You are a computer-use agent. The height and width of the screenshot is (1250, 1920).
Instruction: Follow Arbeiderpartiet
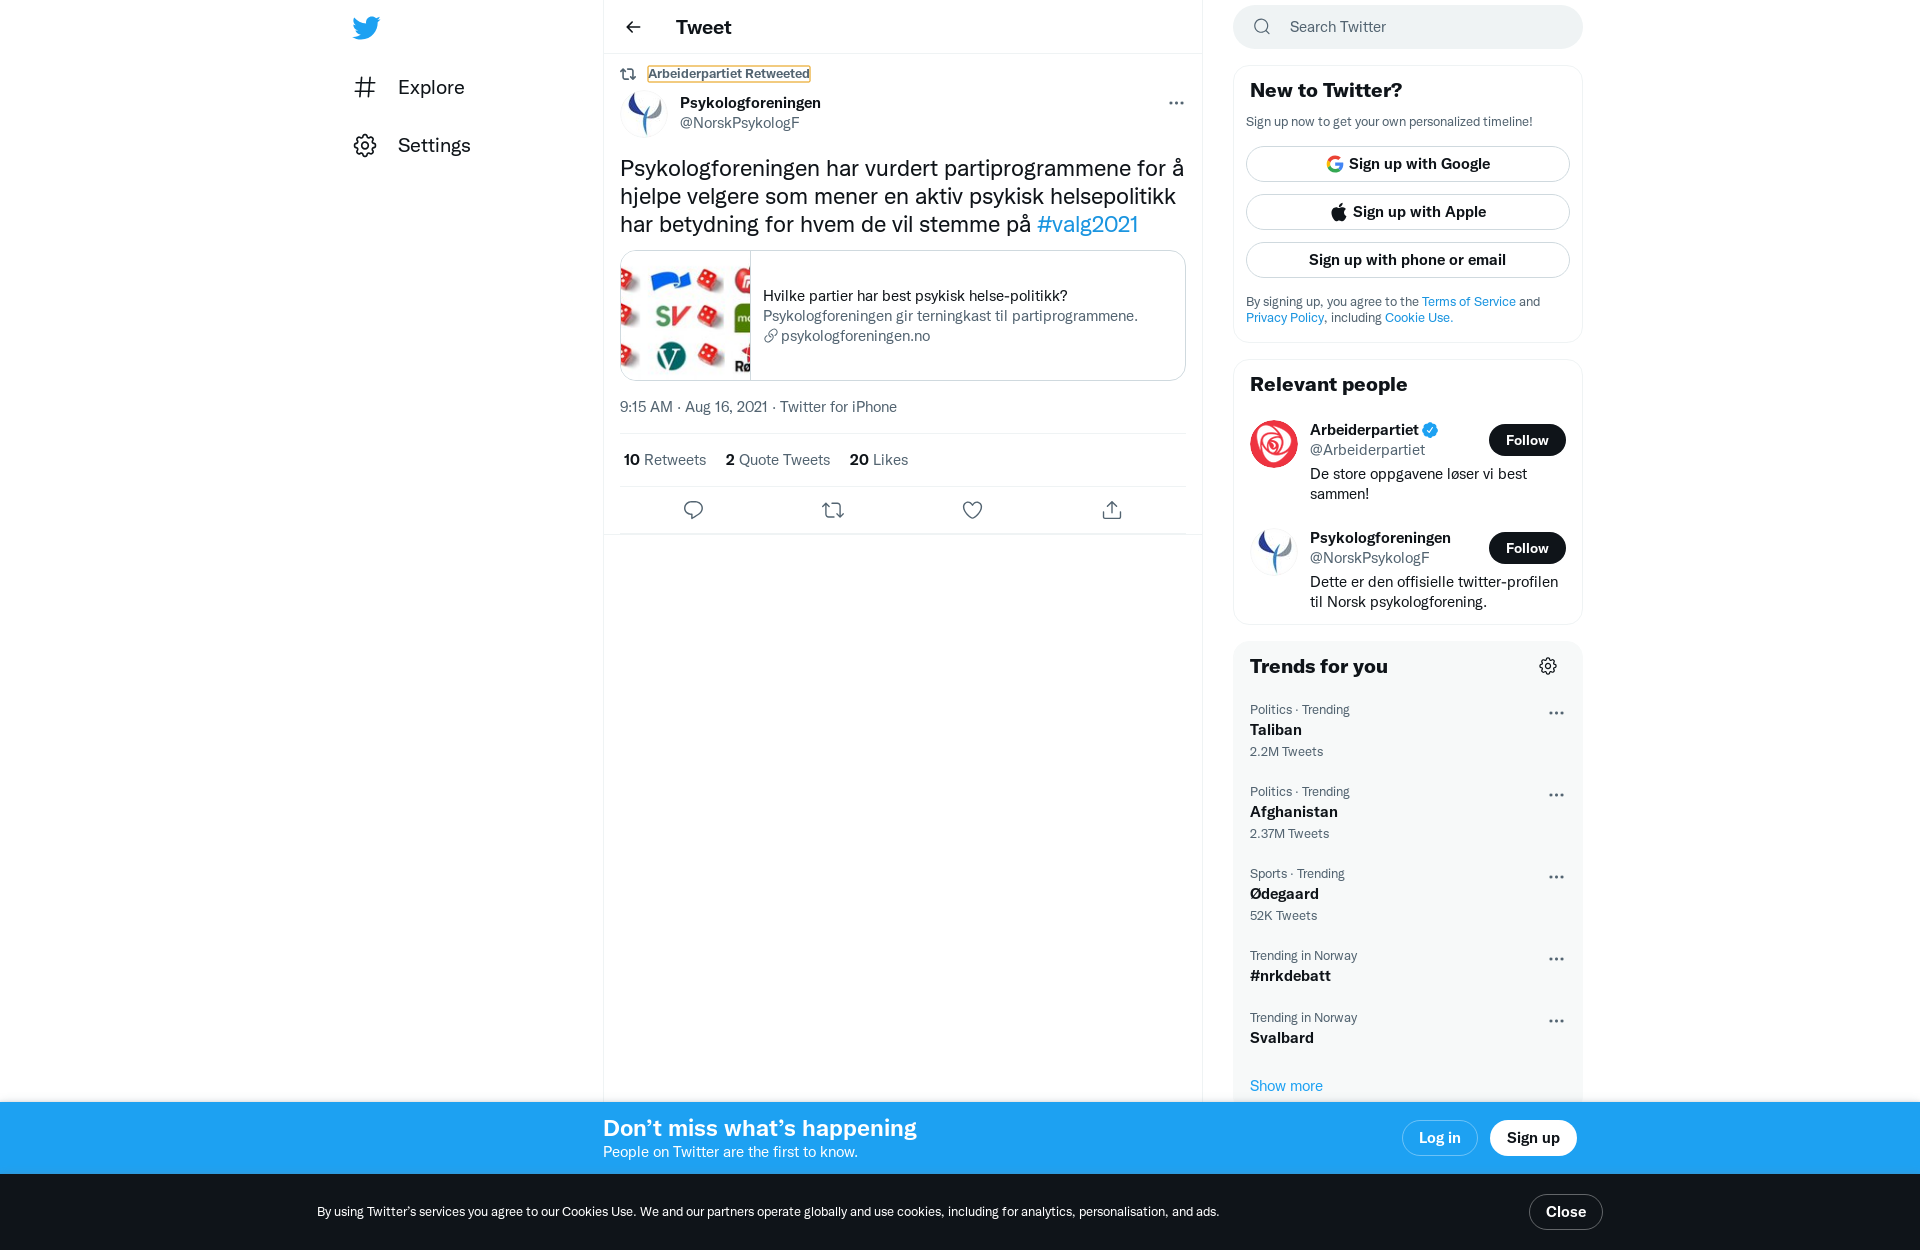point(1527,440)
